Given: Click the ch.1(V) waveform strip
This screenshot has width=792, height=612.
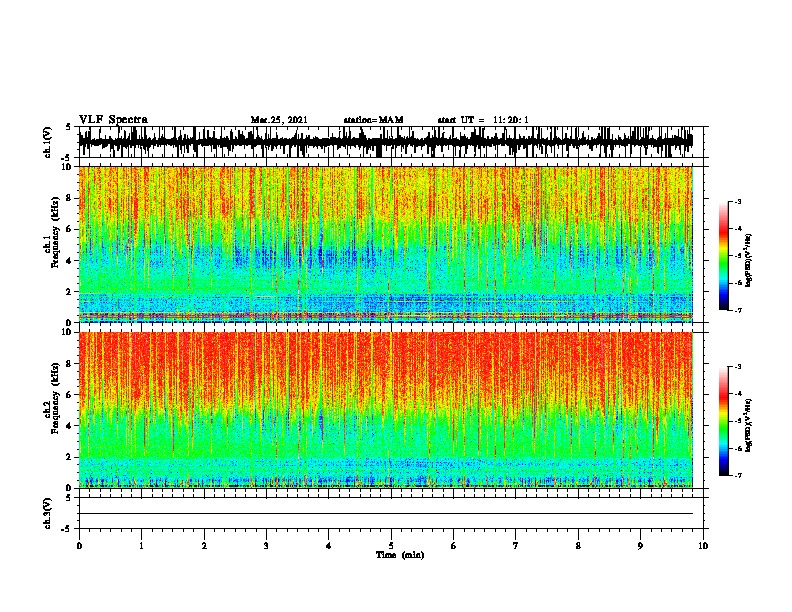Looking at the screenshot, I should tap(386, 142).
